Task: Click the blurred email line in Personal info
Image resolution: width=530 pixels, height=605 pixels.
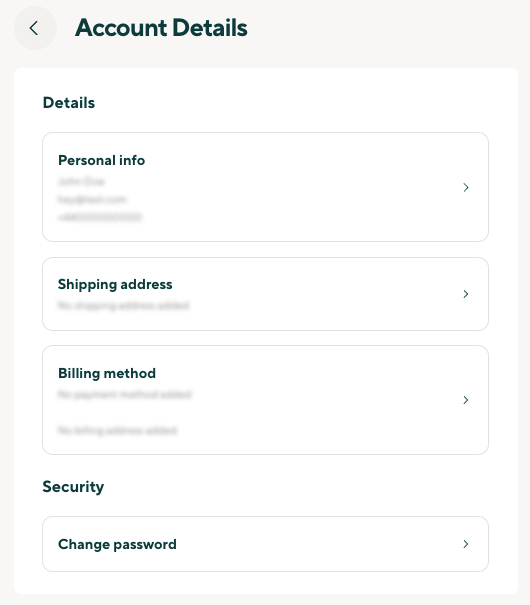Action: click(x=92, y=199)
